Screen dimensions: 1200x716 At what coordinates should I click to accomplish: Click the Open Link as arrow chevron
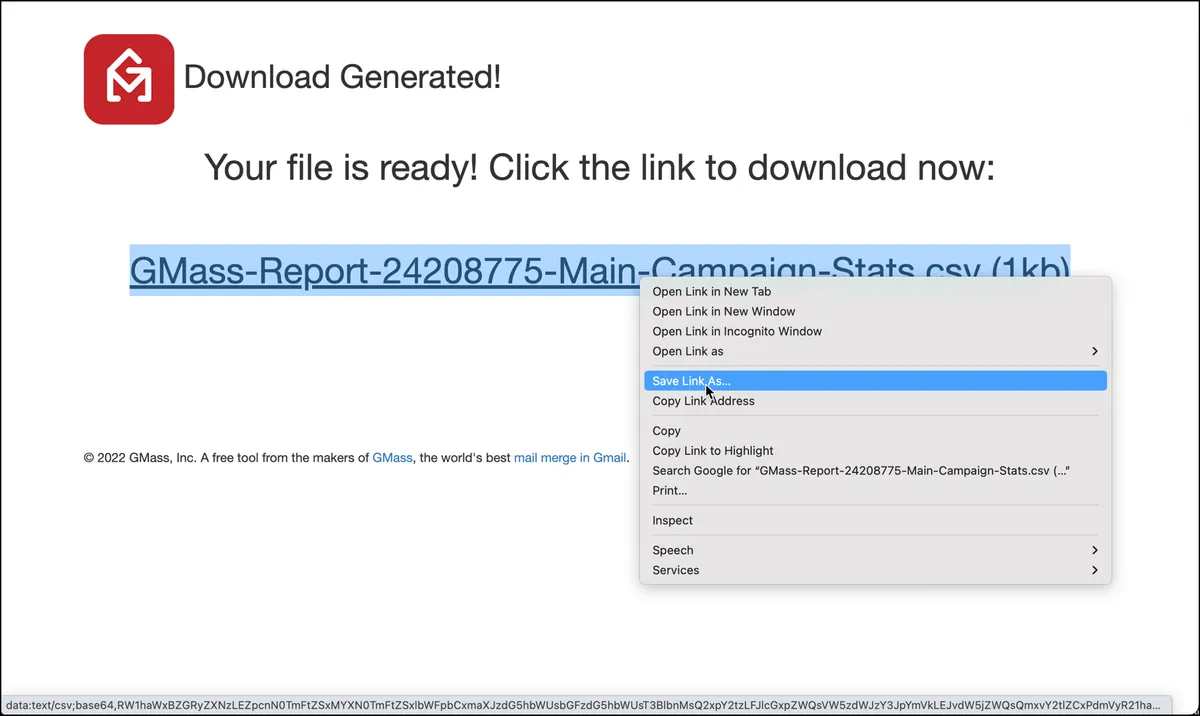coord(1095,351)
